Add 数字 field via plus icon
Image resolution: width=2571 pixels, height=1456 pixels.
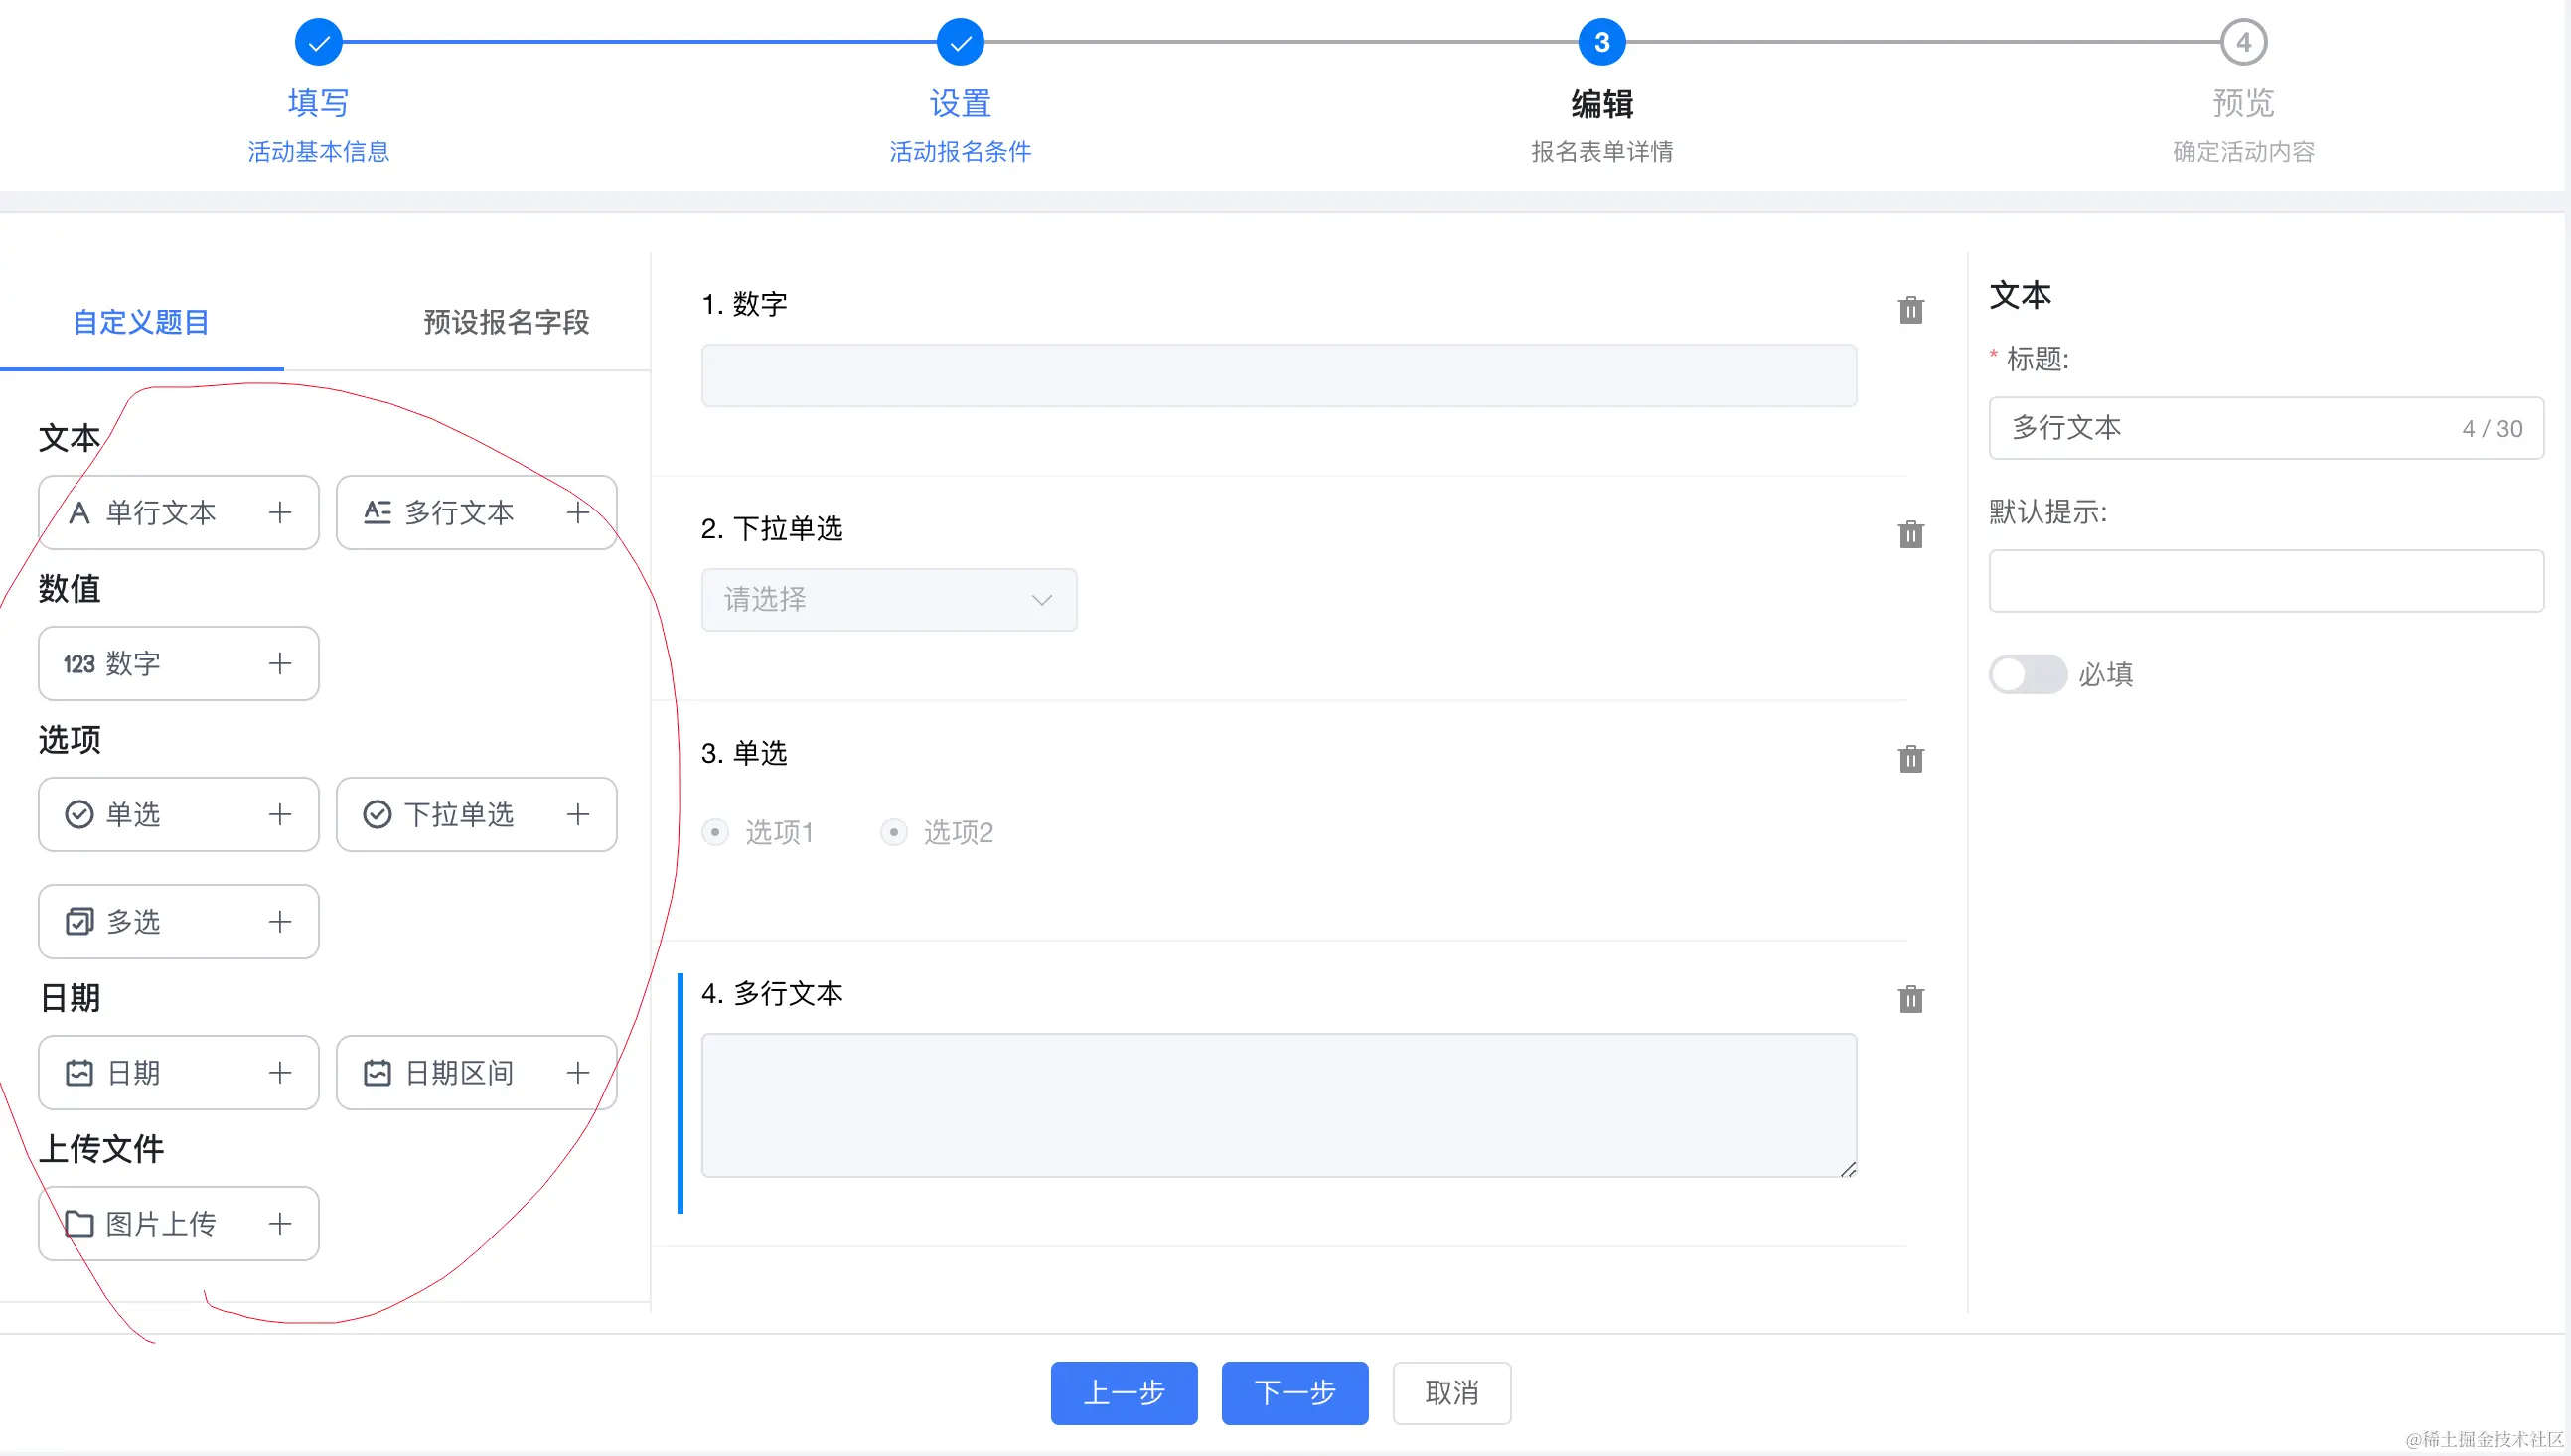(280, 664)
